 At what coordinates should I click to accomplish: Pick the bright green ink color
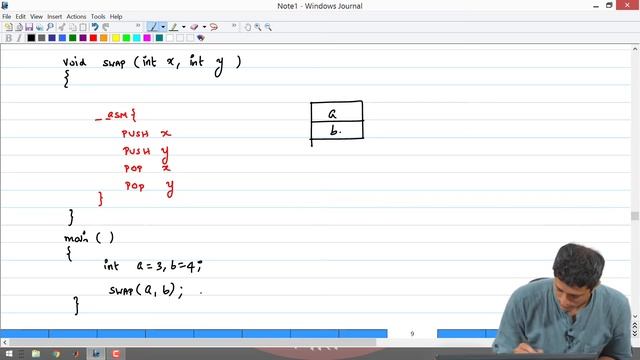tap(126, 38)
